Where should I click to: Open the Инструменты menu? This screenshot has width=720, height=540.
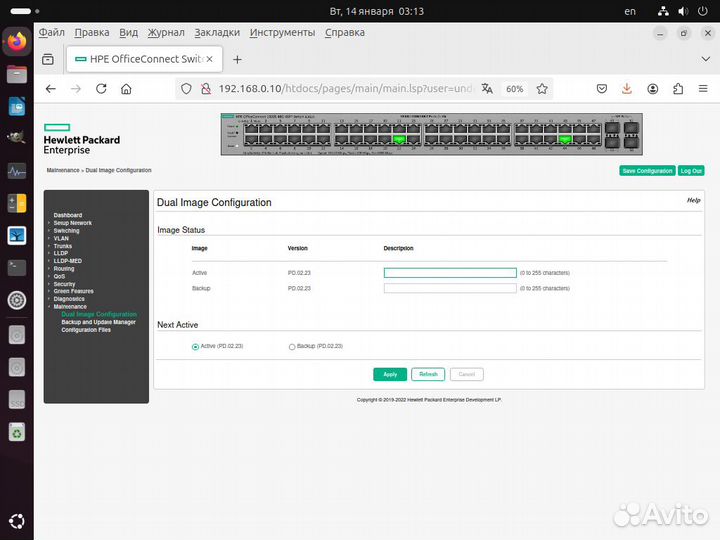point(282,33)
